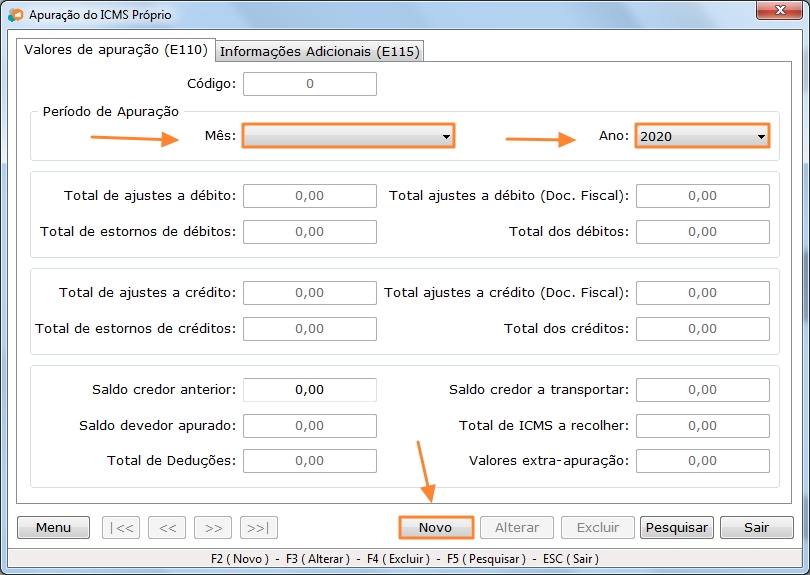Viewport: 810px width, 575px height.
Task: Go to previous record with << button
Action: [167, 527]
